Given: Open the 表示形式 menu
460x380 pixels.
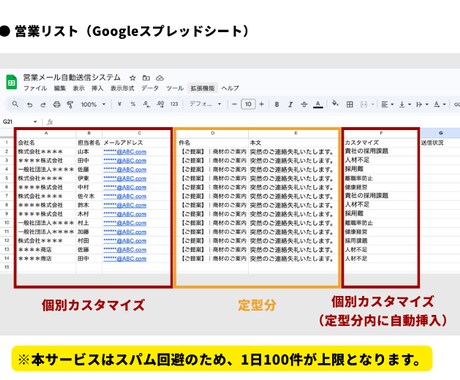Looking at the screenshot, I should coord(122,88).
